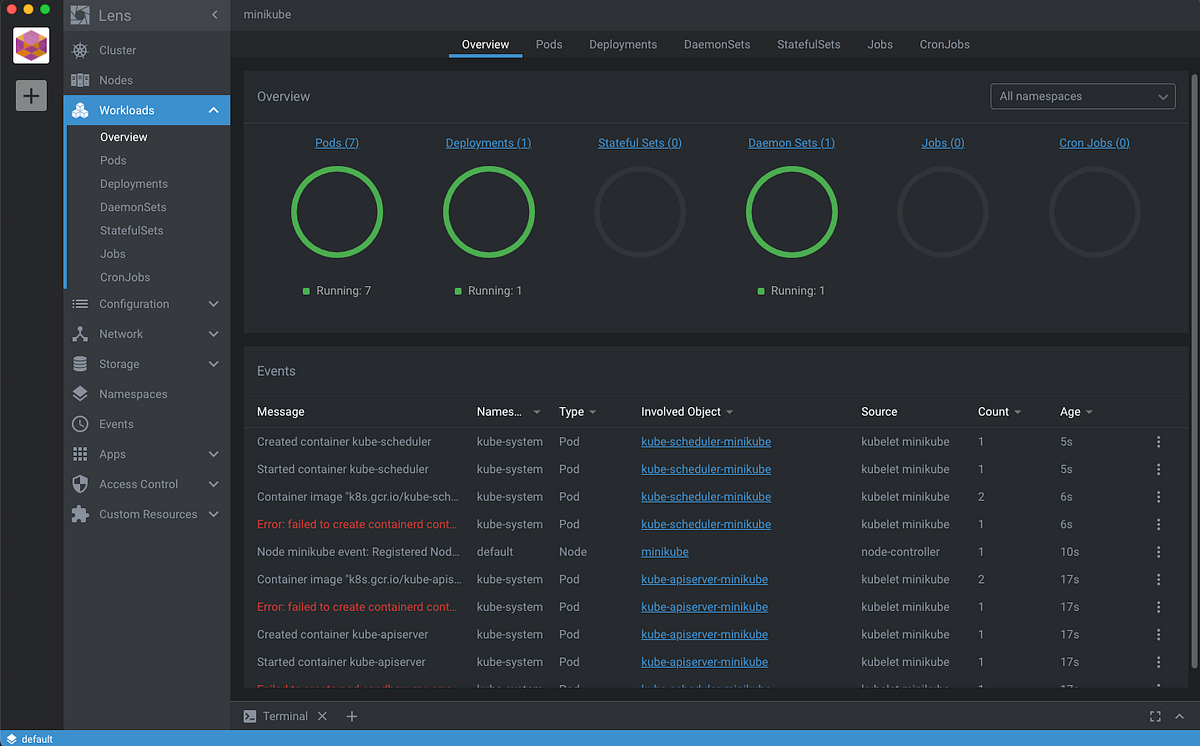Open menu for Created container kube-scheduler event
The image size is (1200, 746).
tap(1159, 441)
